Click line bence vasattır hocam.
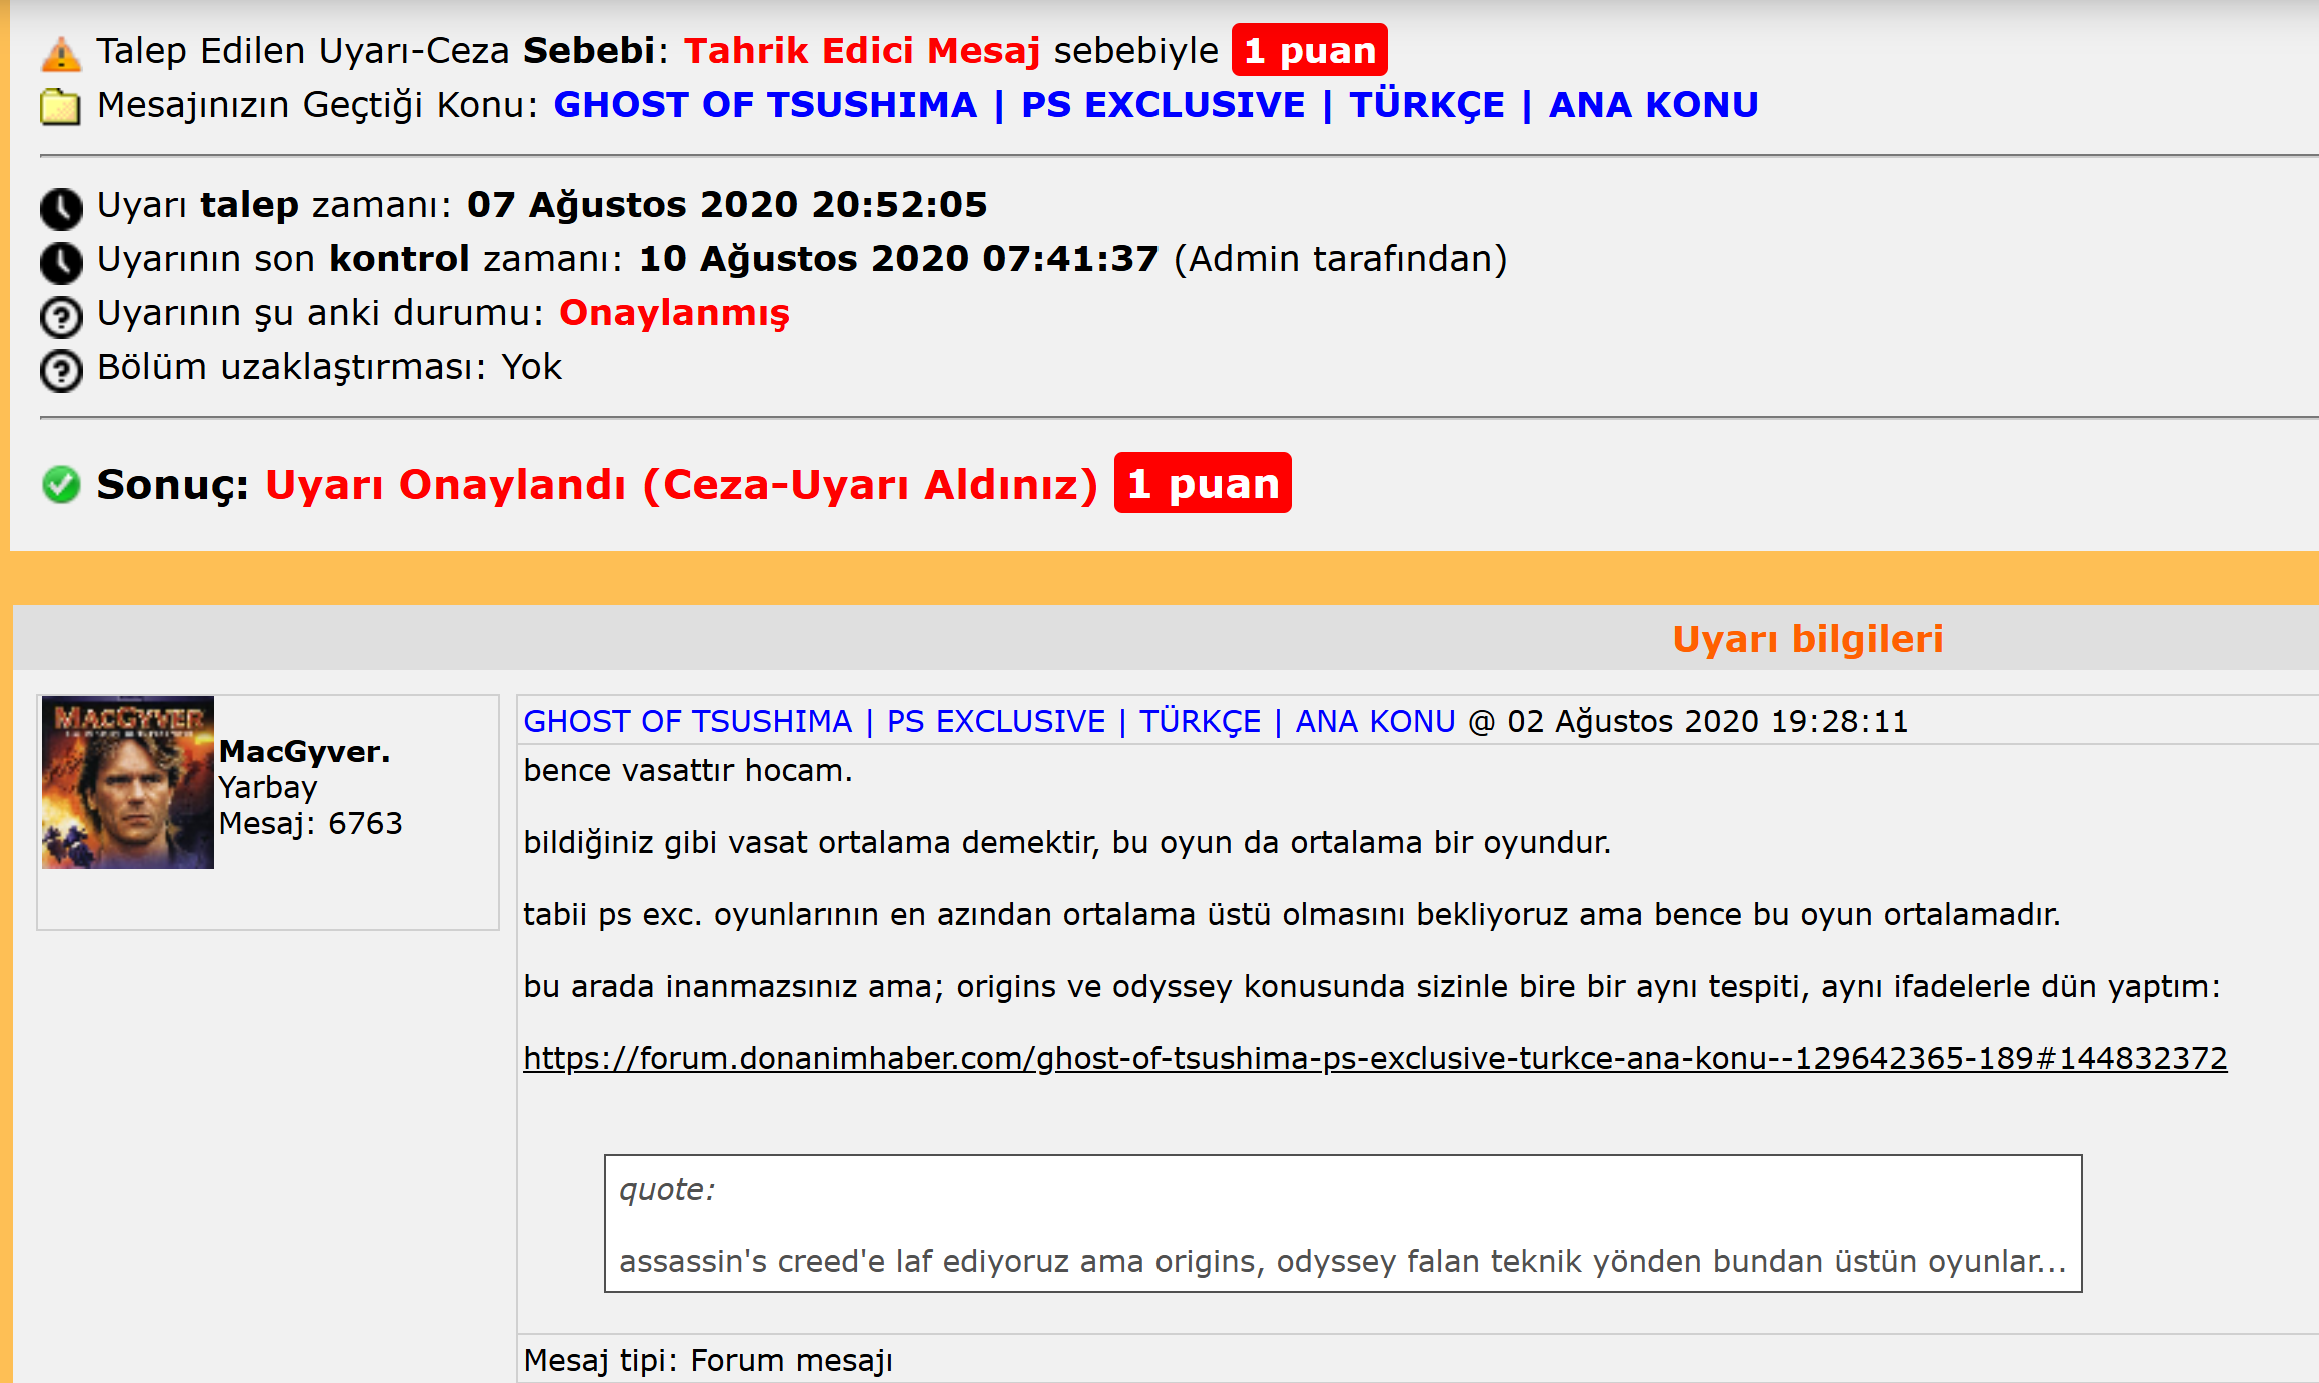2319x1383 pixels. pyautogui.click(x=688, y=770)
